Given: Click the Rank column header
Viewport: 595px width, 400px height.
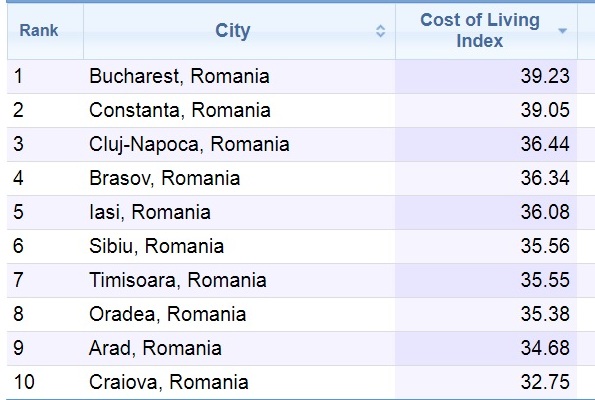Looking at the screenshot, I should [39, 30].
